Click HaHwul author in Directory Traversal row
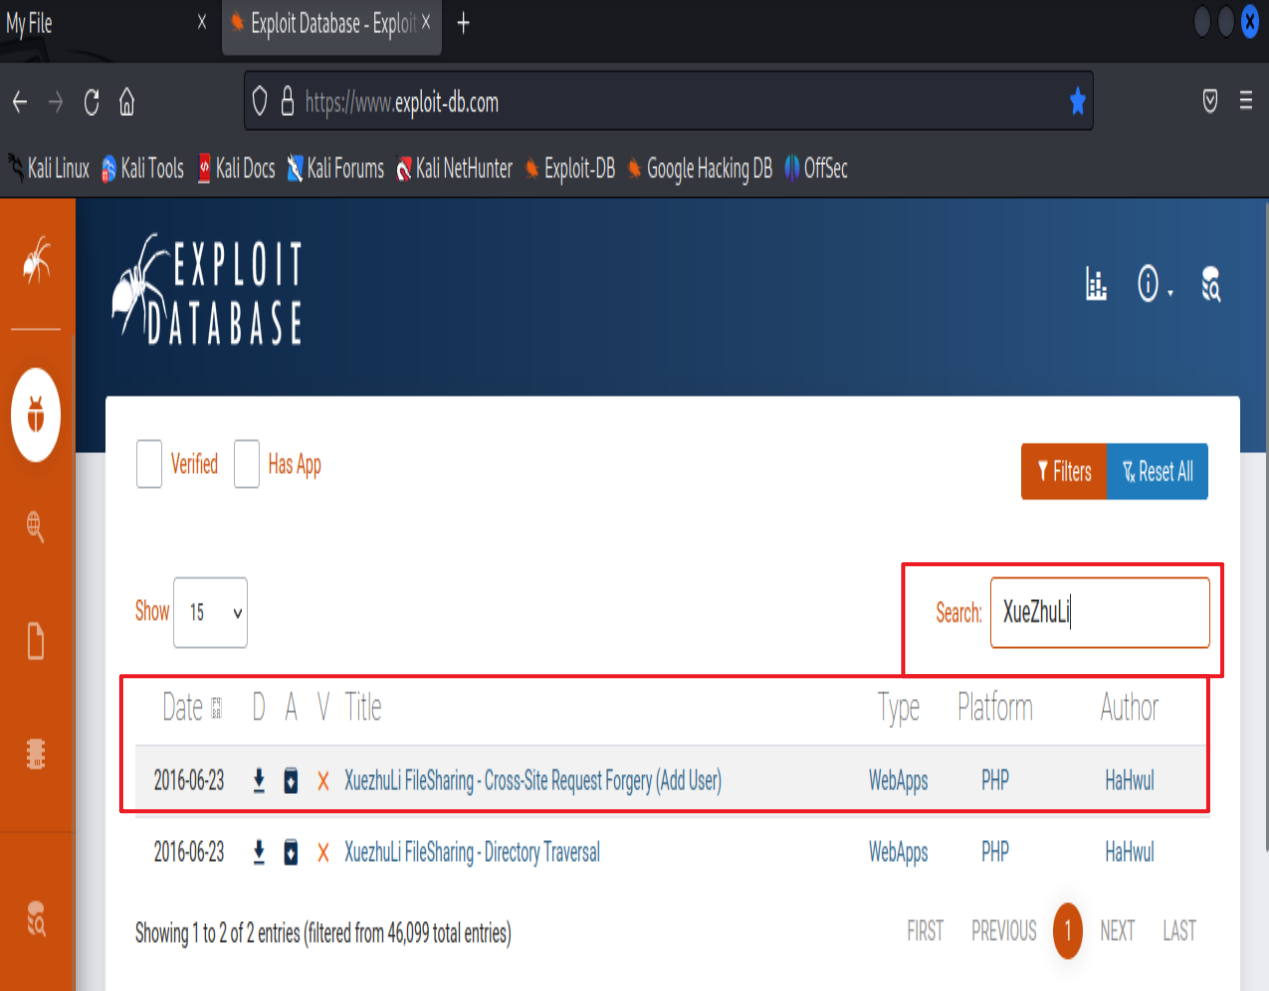The height and width of the screenshot is (991, 1269). pyautogui.click(x=1129, y=852)
